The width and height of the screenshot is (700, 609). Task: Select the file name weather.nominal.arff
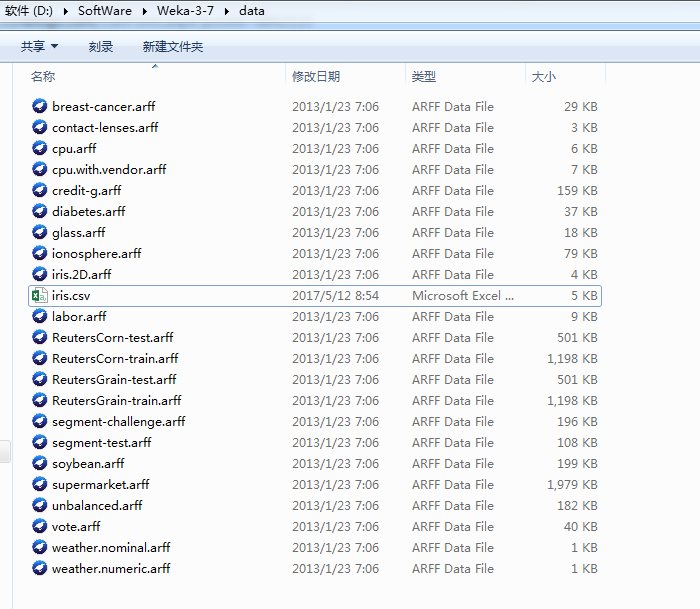tap(111, 547)
